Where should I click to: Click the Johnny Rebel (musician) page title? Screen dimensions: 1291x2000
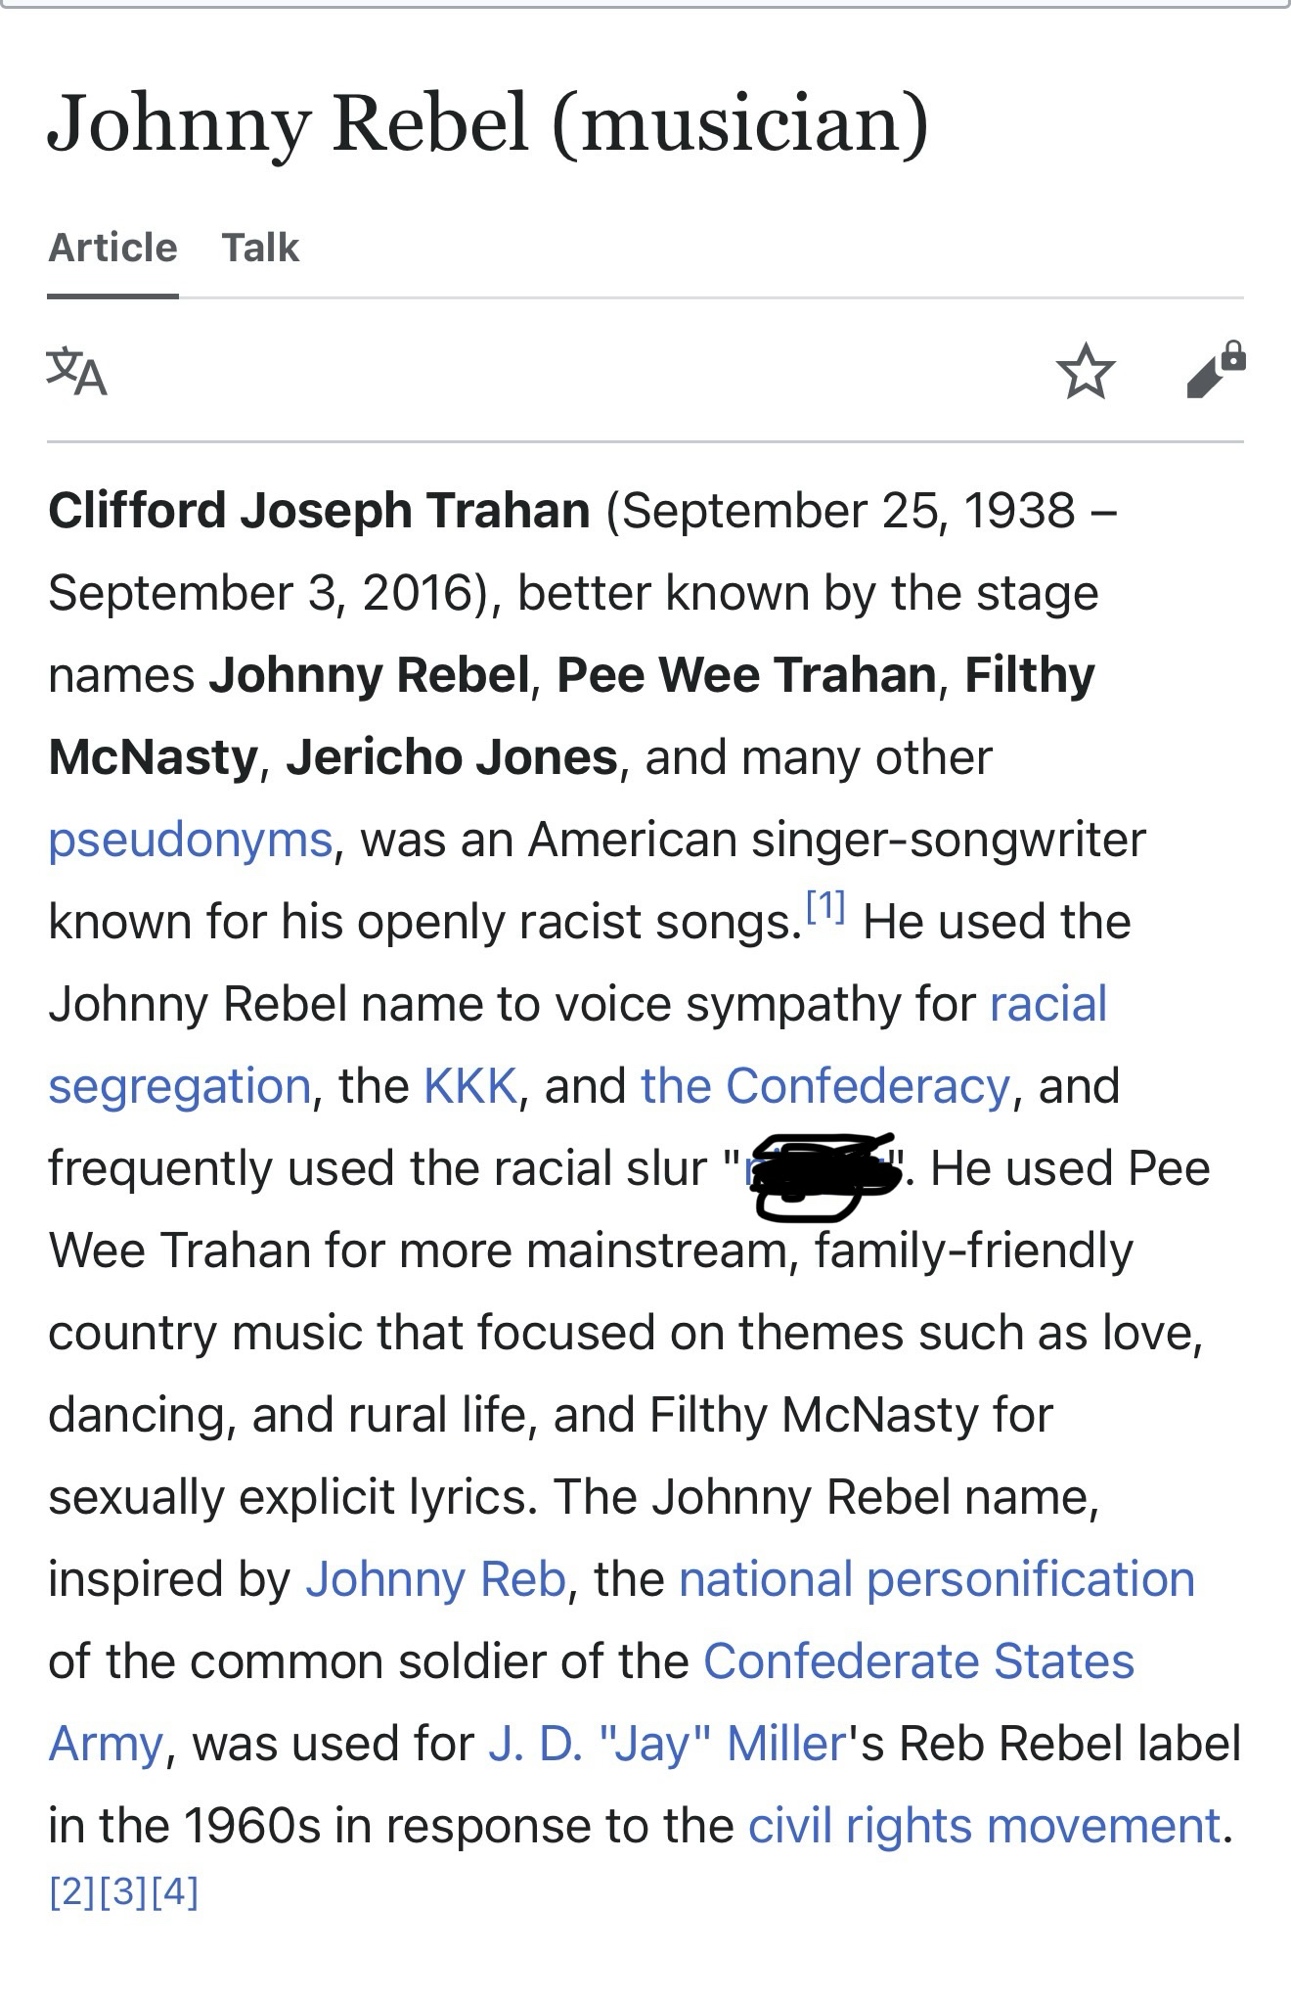[488, 123]
